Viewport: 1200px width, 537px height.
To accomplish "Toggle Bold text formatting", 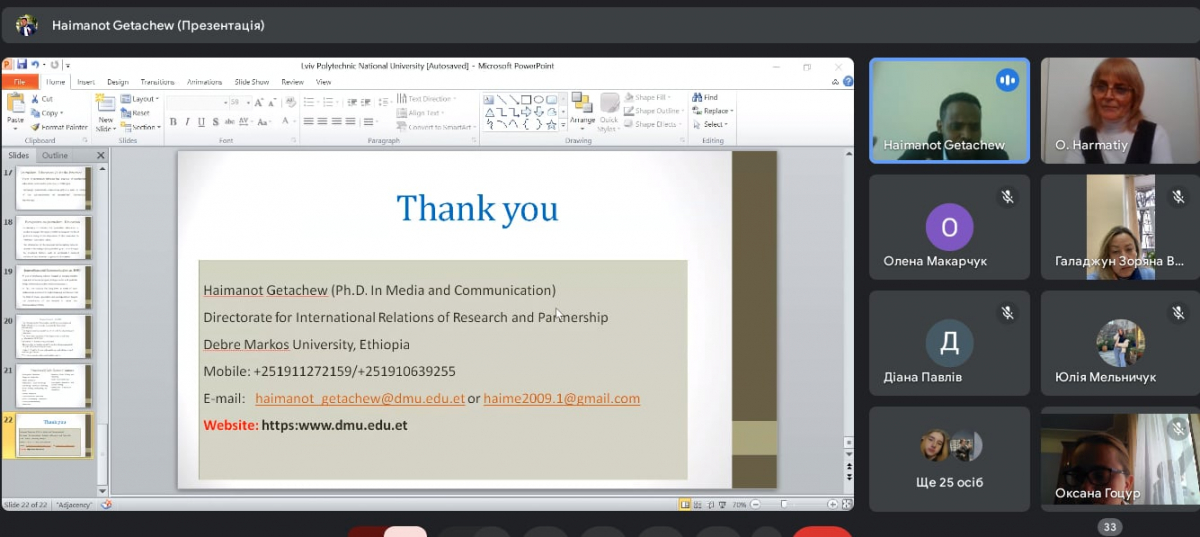I will coord(173,122).
